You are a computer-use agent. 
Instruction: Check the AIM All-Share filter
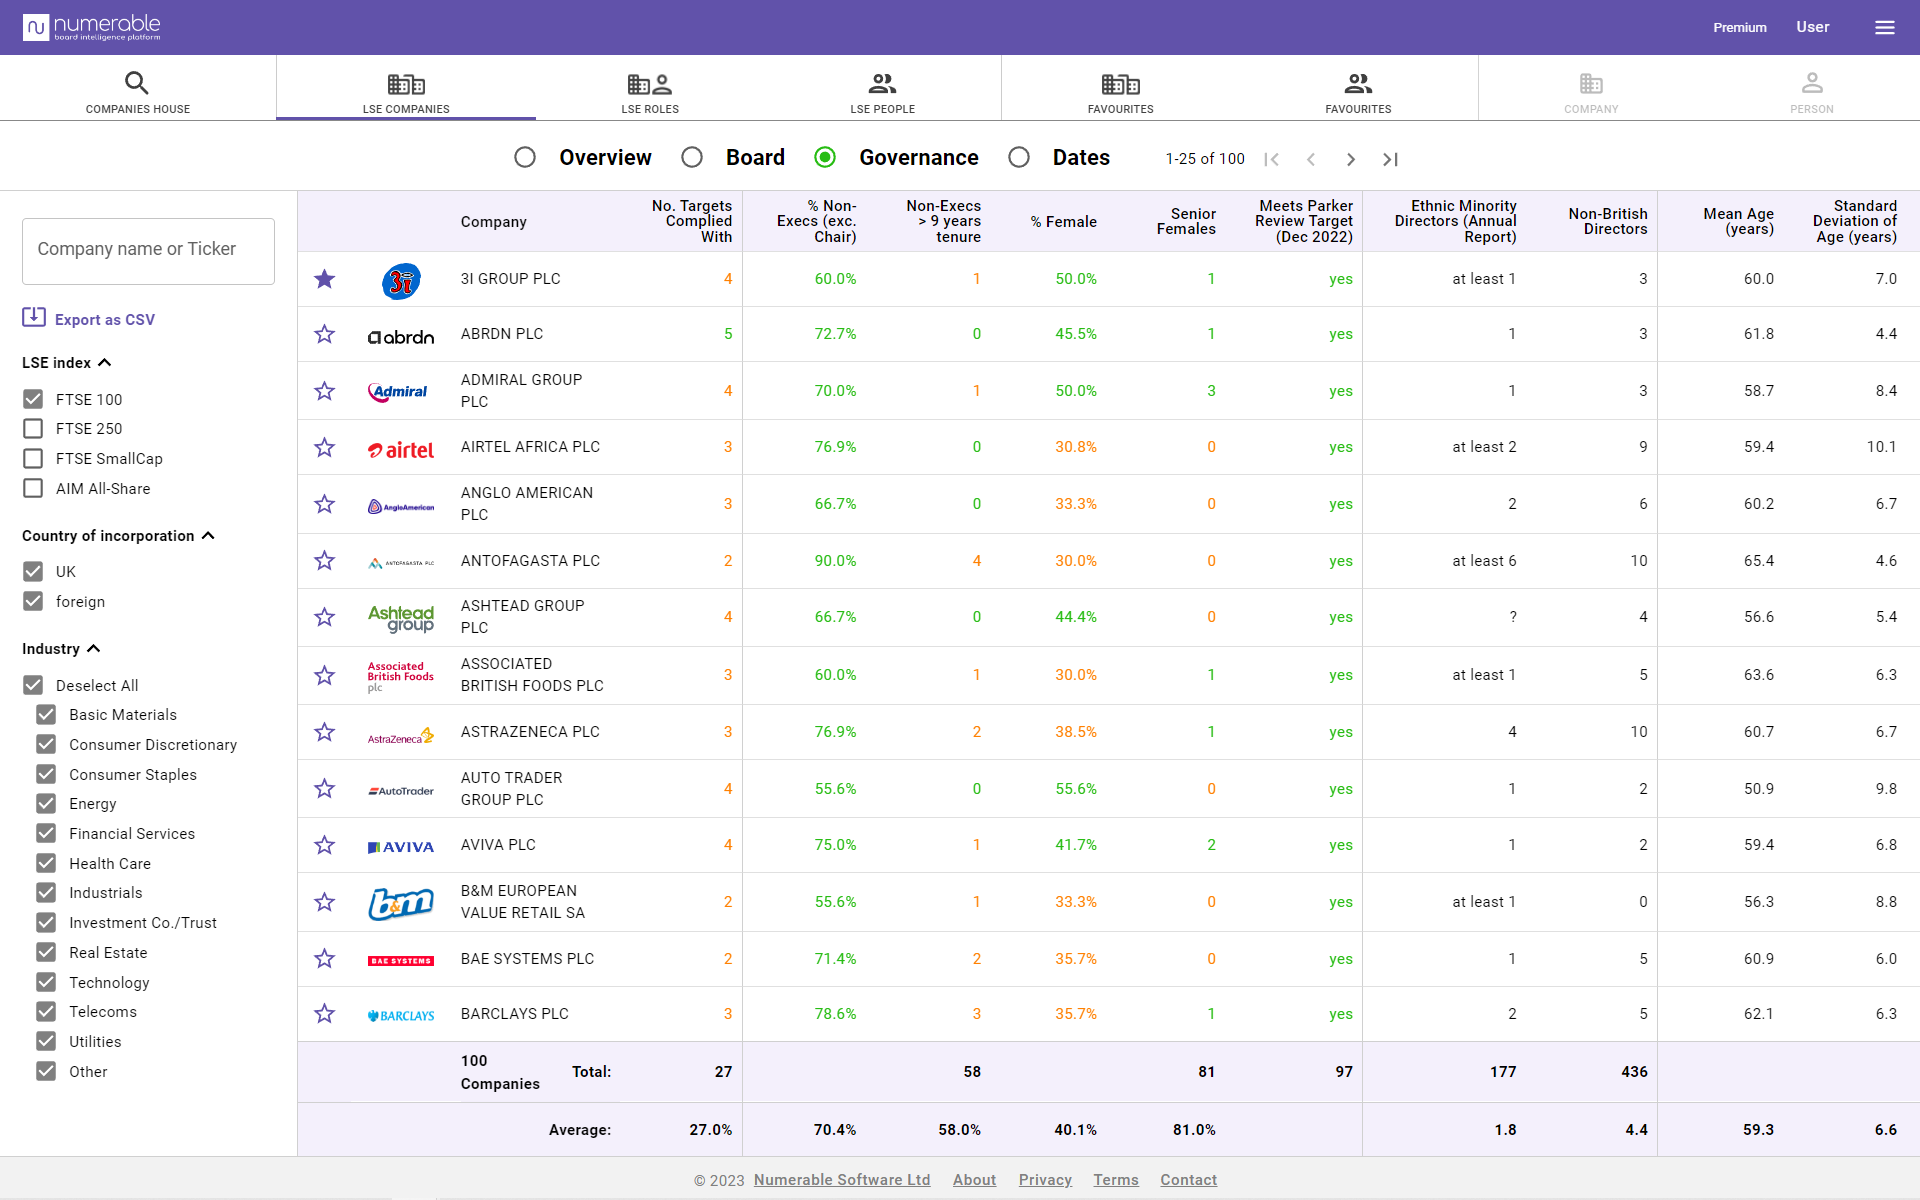pyautogui.click(x=33, y=488)
